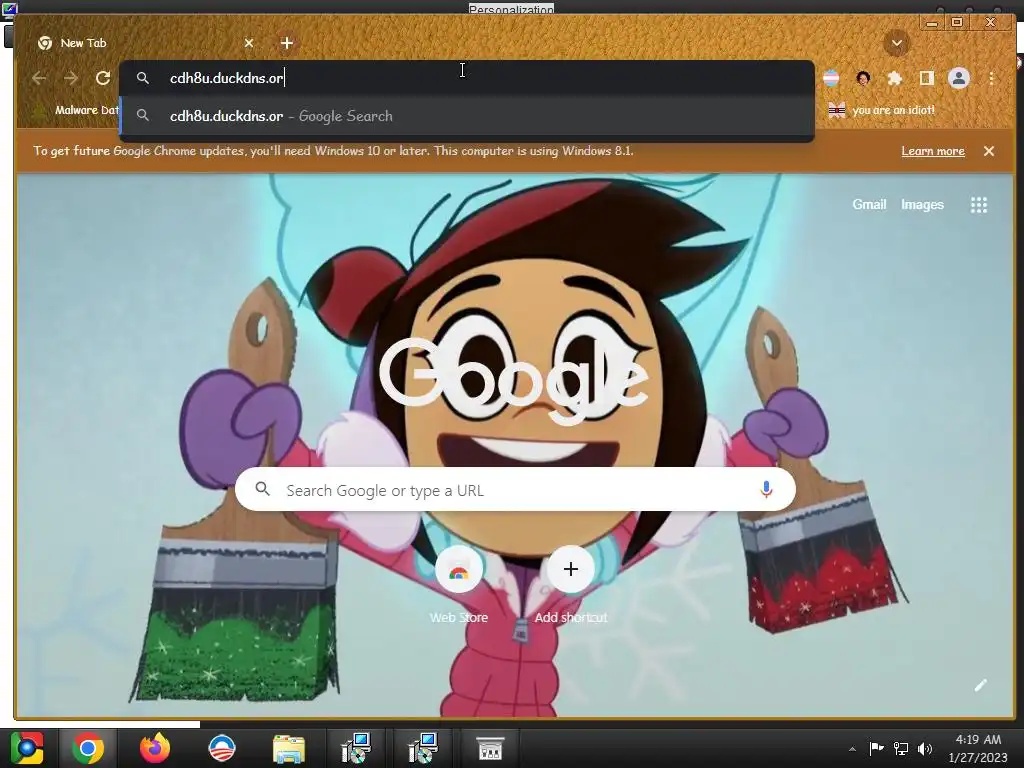Click the cartoon face extension icon
The width and height of the screenshot is (1024, 768).
pos(863,78)
